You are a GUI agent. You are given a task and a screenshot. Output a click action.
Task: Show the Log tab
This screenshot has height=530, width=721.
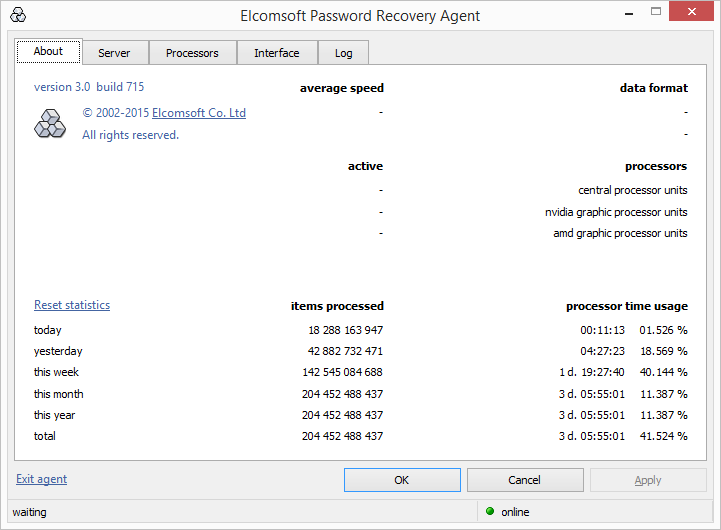[x=343, y=53]
